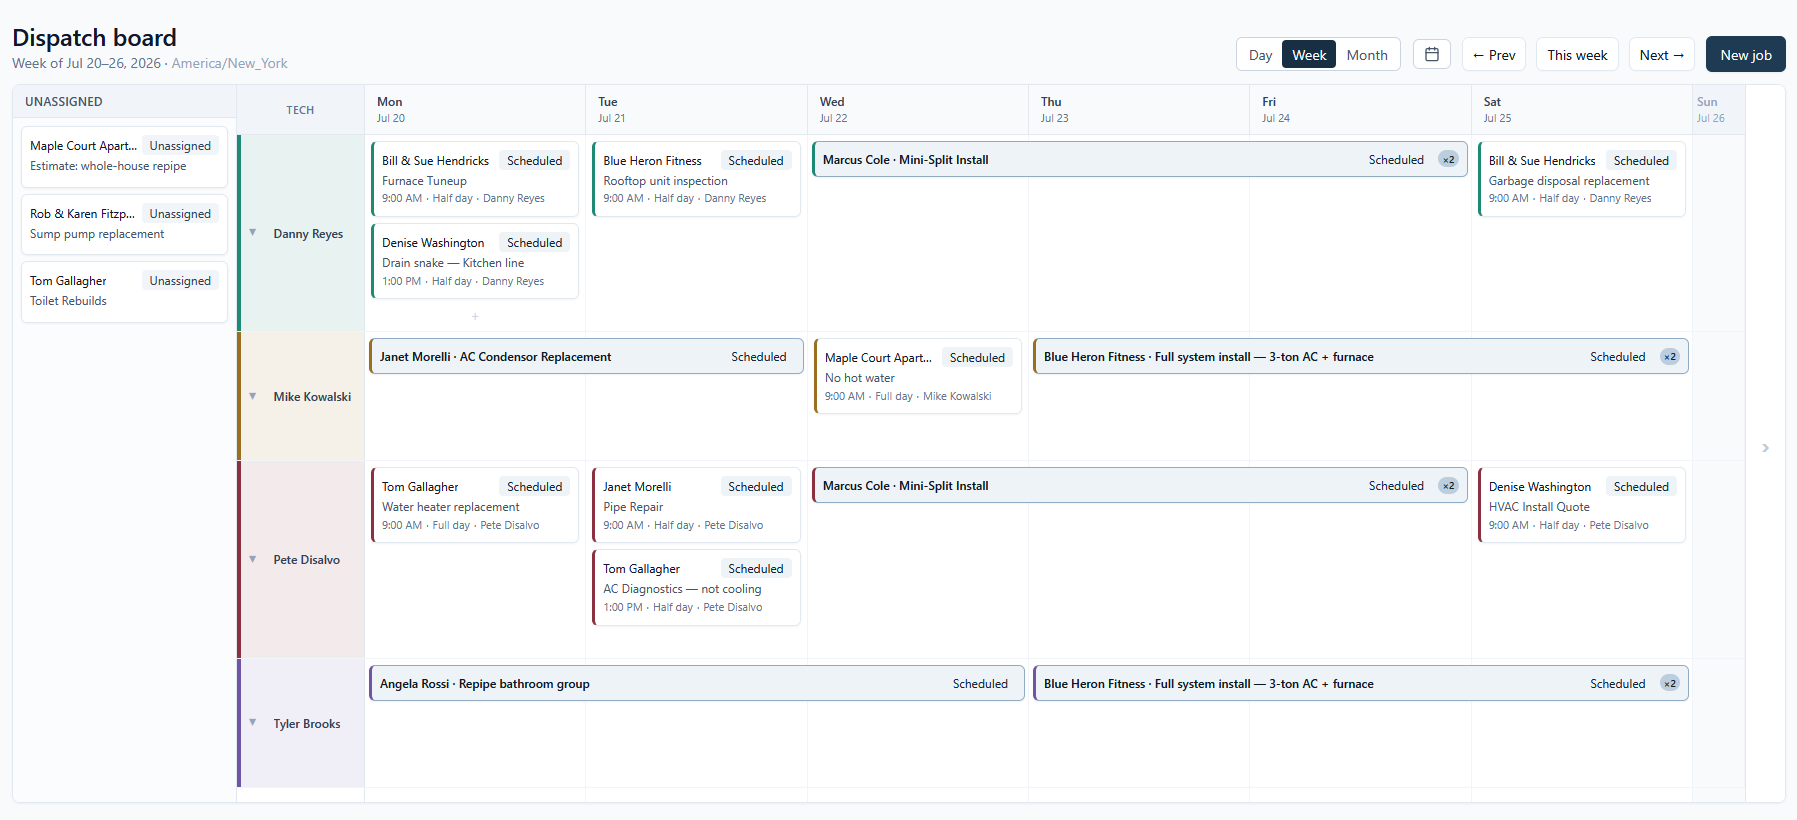Viewport: 1797px width, 820px height.
Task: Click Unassigned badge on Tom Gallagher card
Action: coord(180,281)
